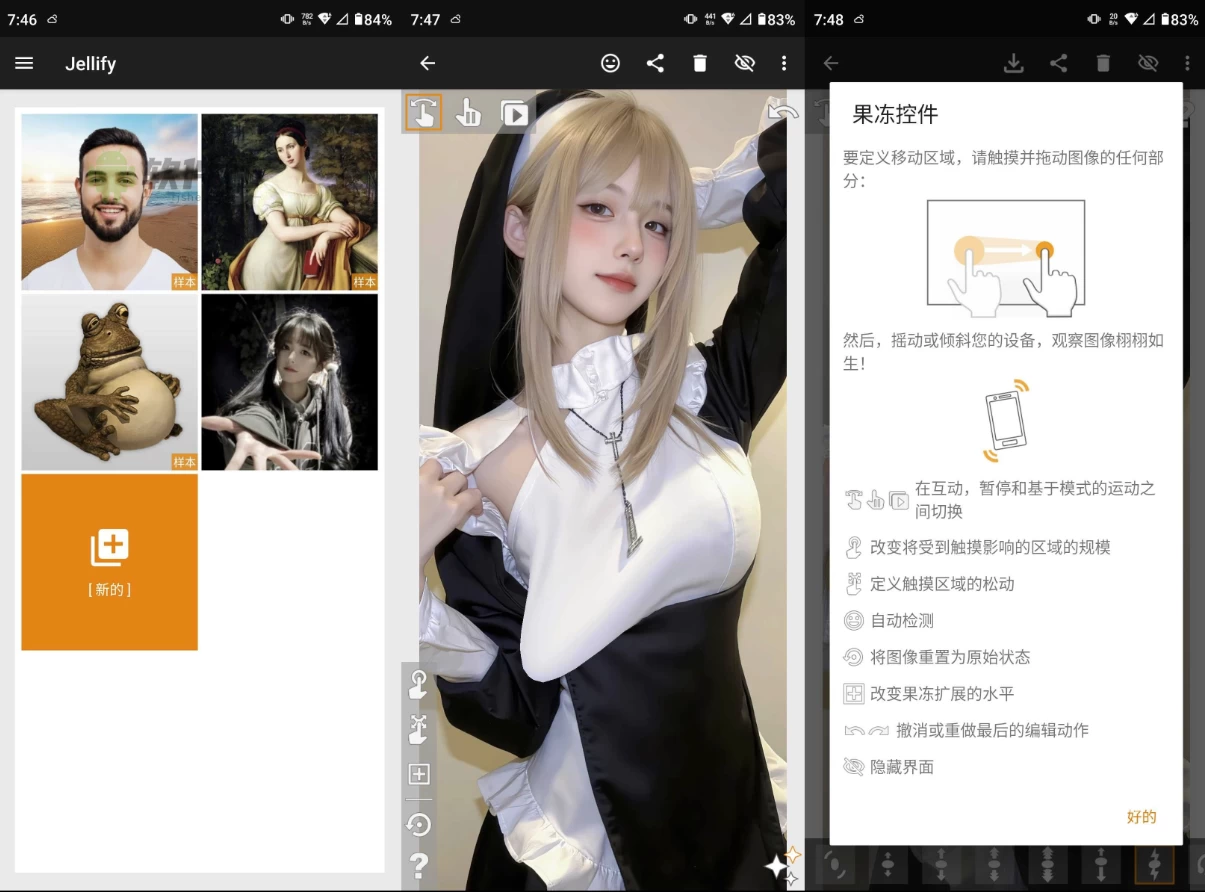The image size is (1205, 892).
Task: Open the three-dot overflow menu in editor
Action: (x=784, y=63)
